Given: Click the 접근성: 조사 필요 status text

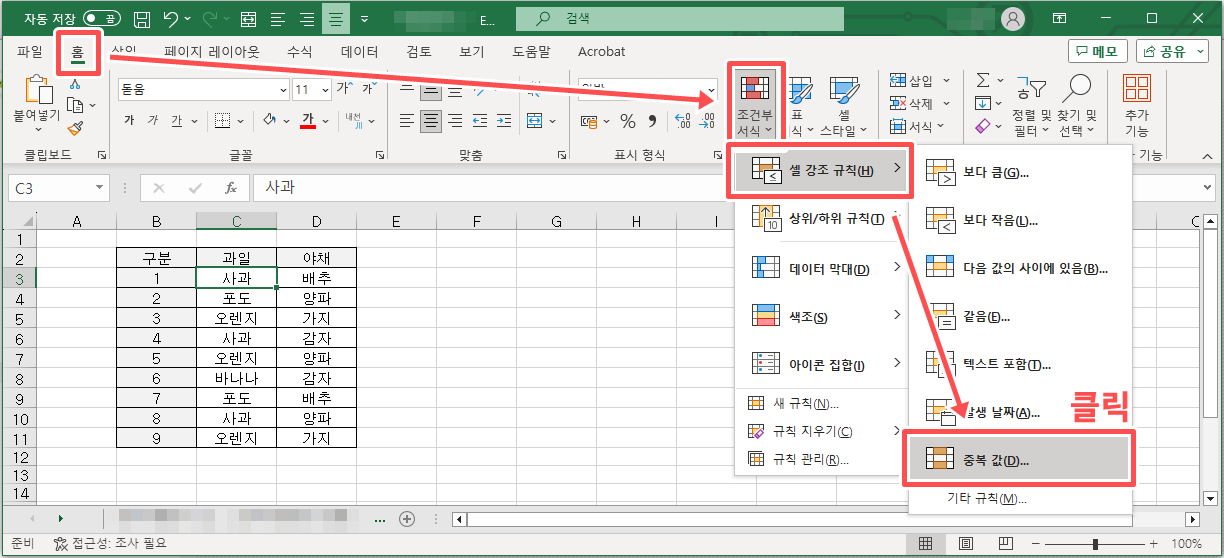Looking at the screenshot, I should coord(110,544).
